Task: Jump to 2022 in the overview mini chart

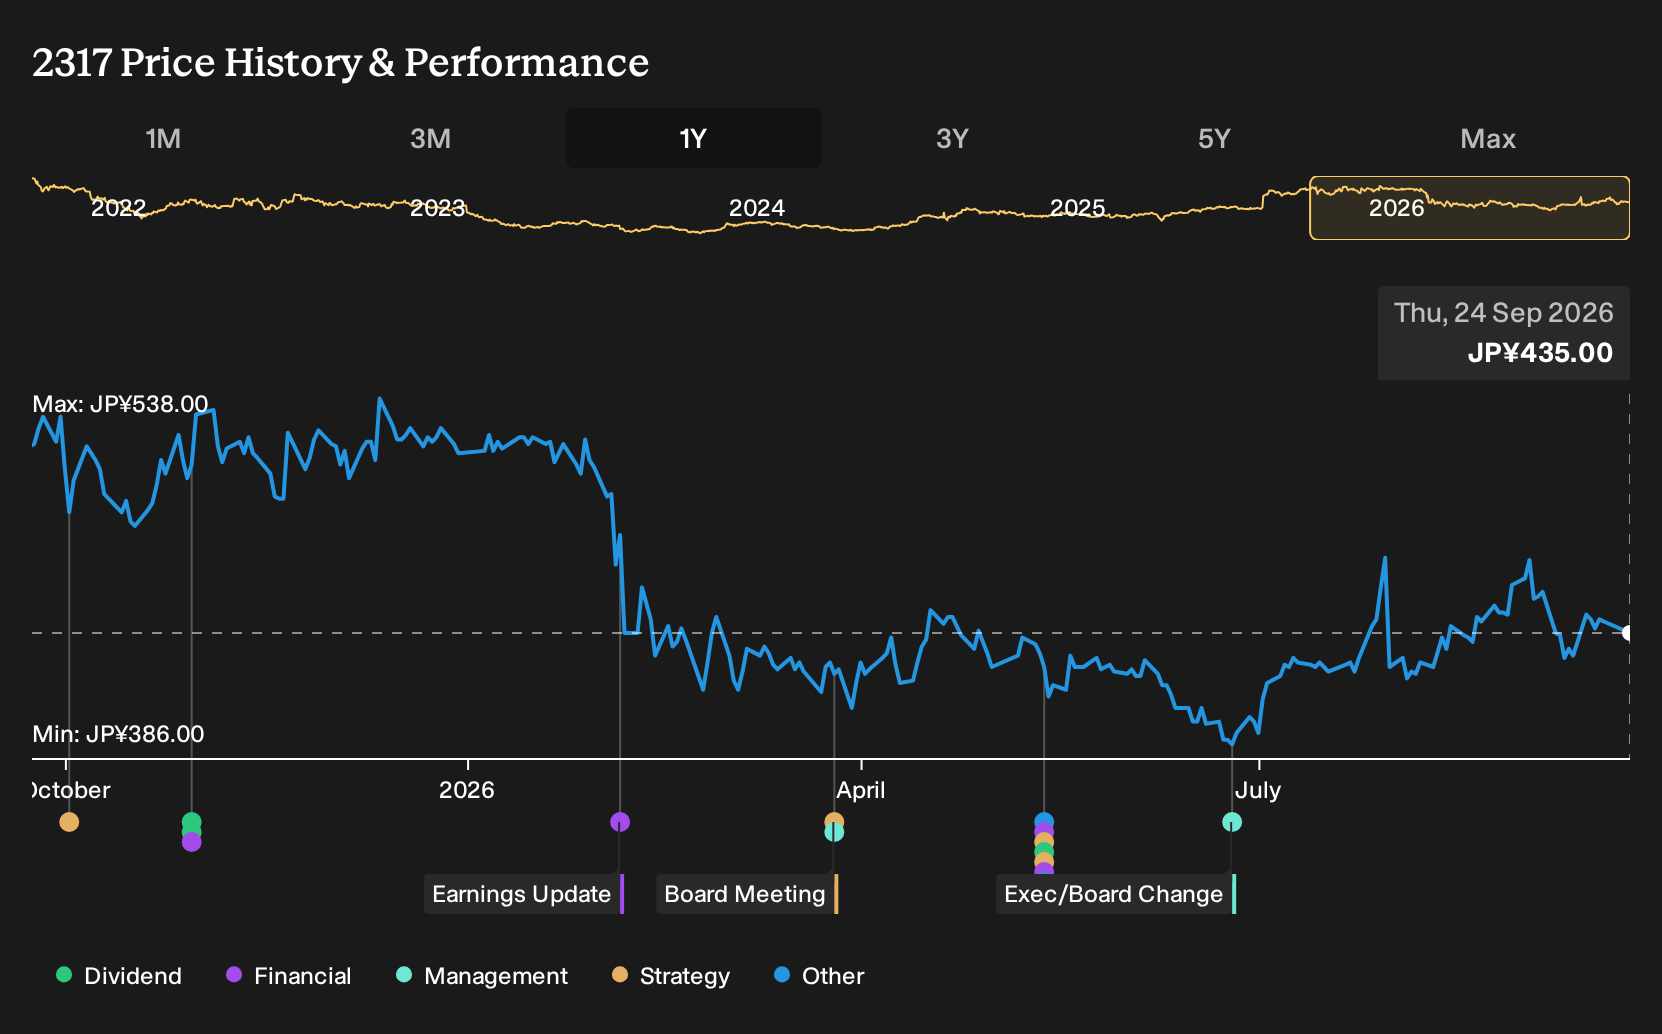Action: click(x=118, y=208)
